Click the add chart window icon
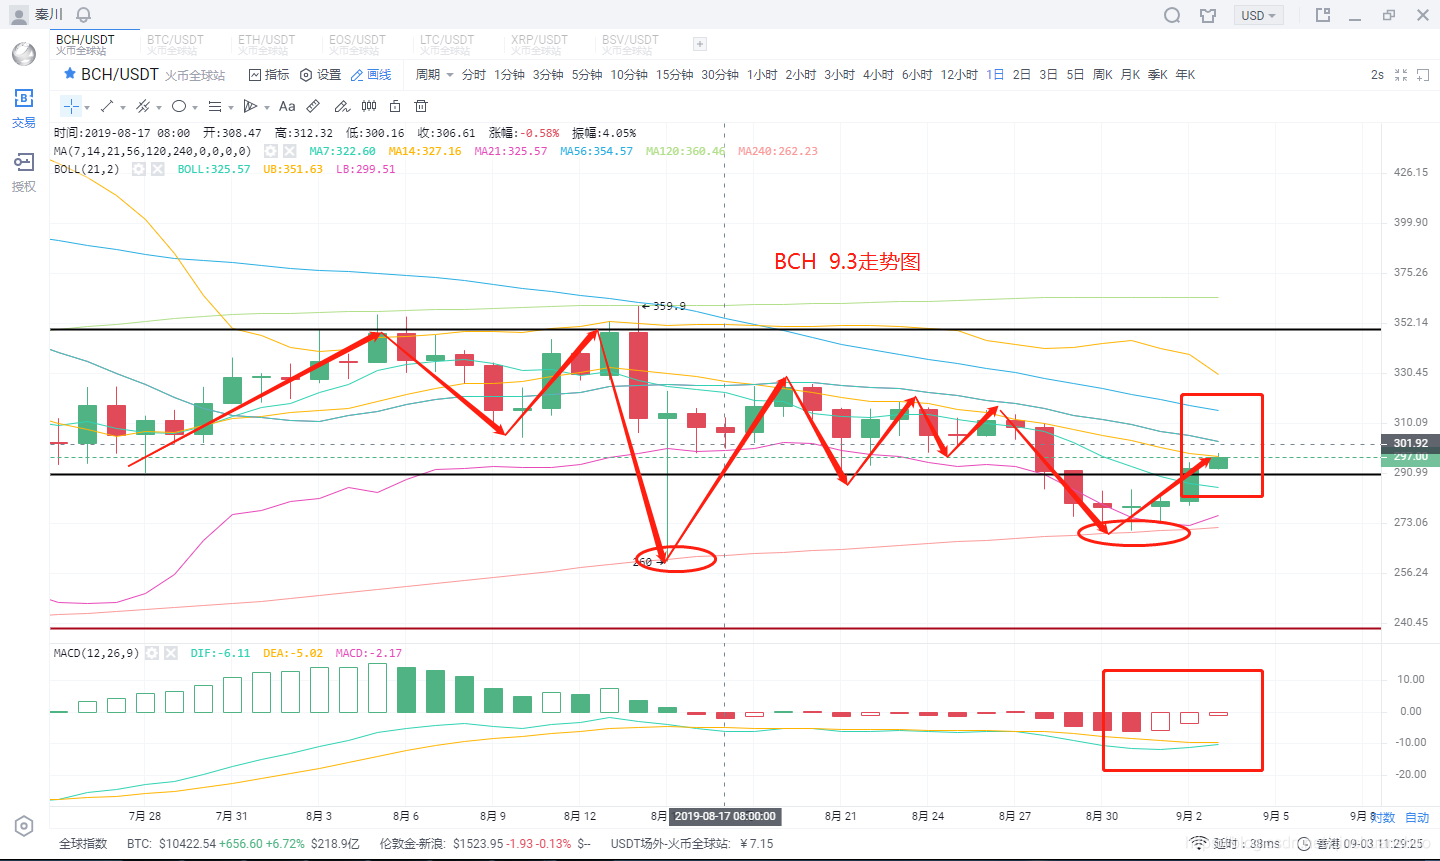 click(x=1423, y=75)
